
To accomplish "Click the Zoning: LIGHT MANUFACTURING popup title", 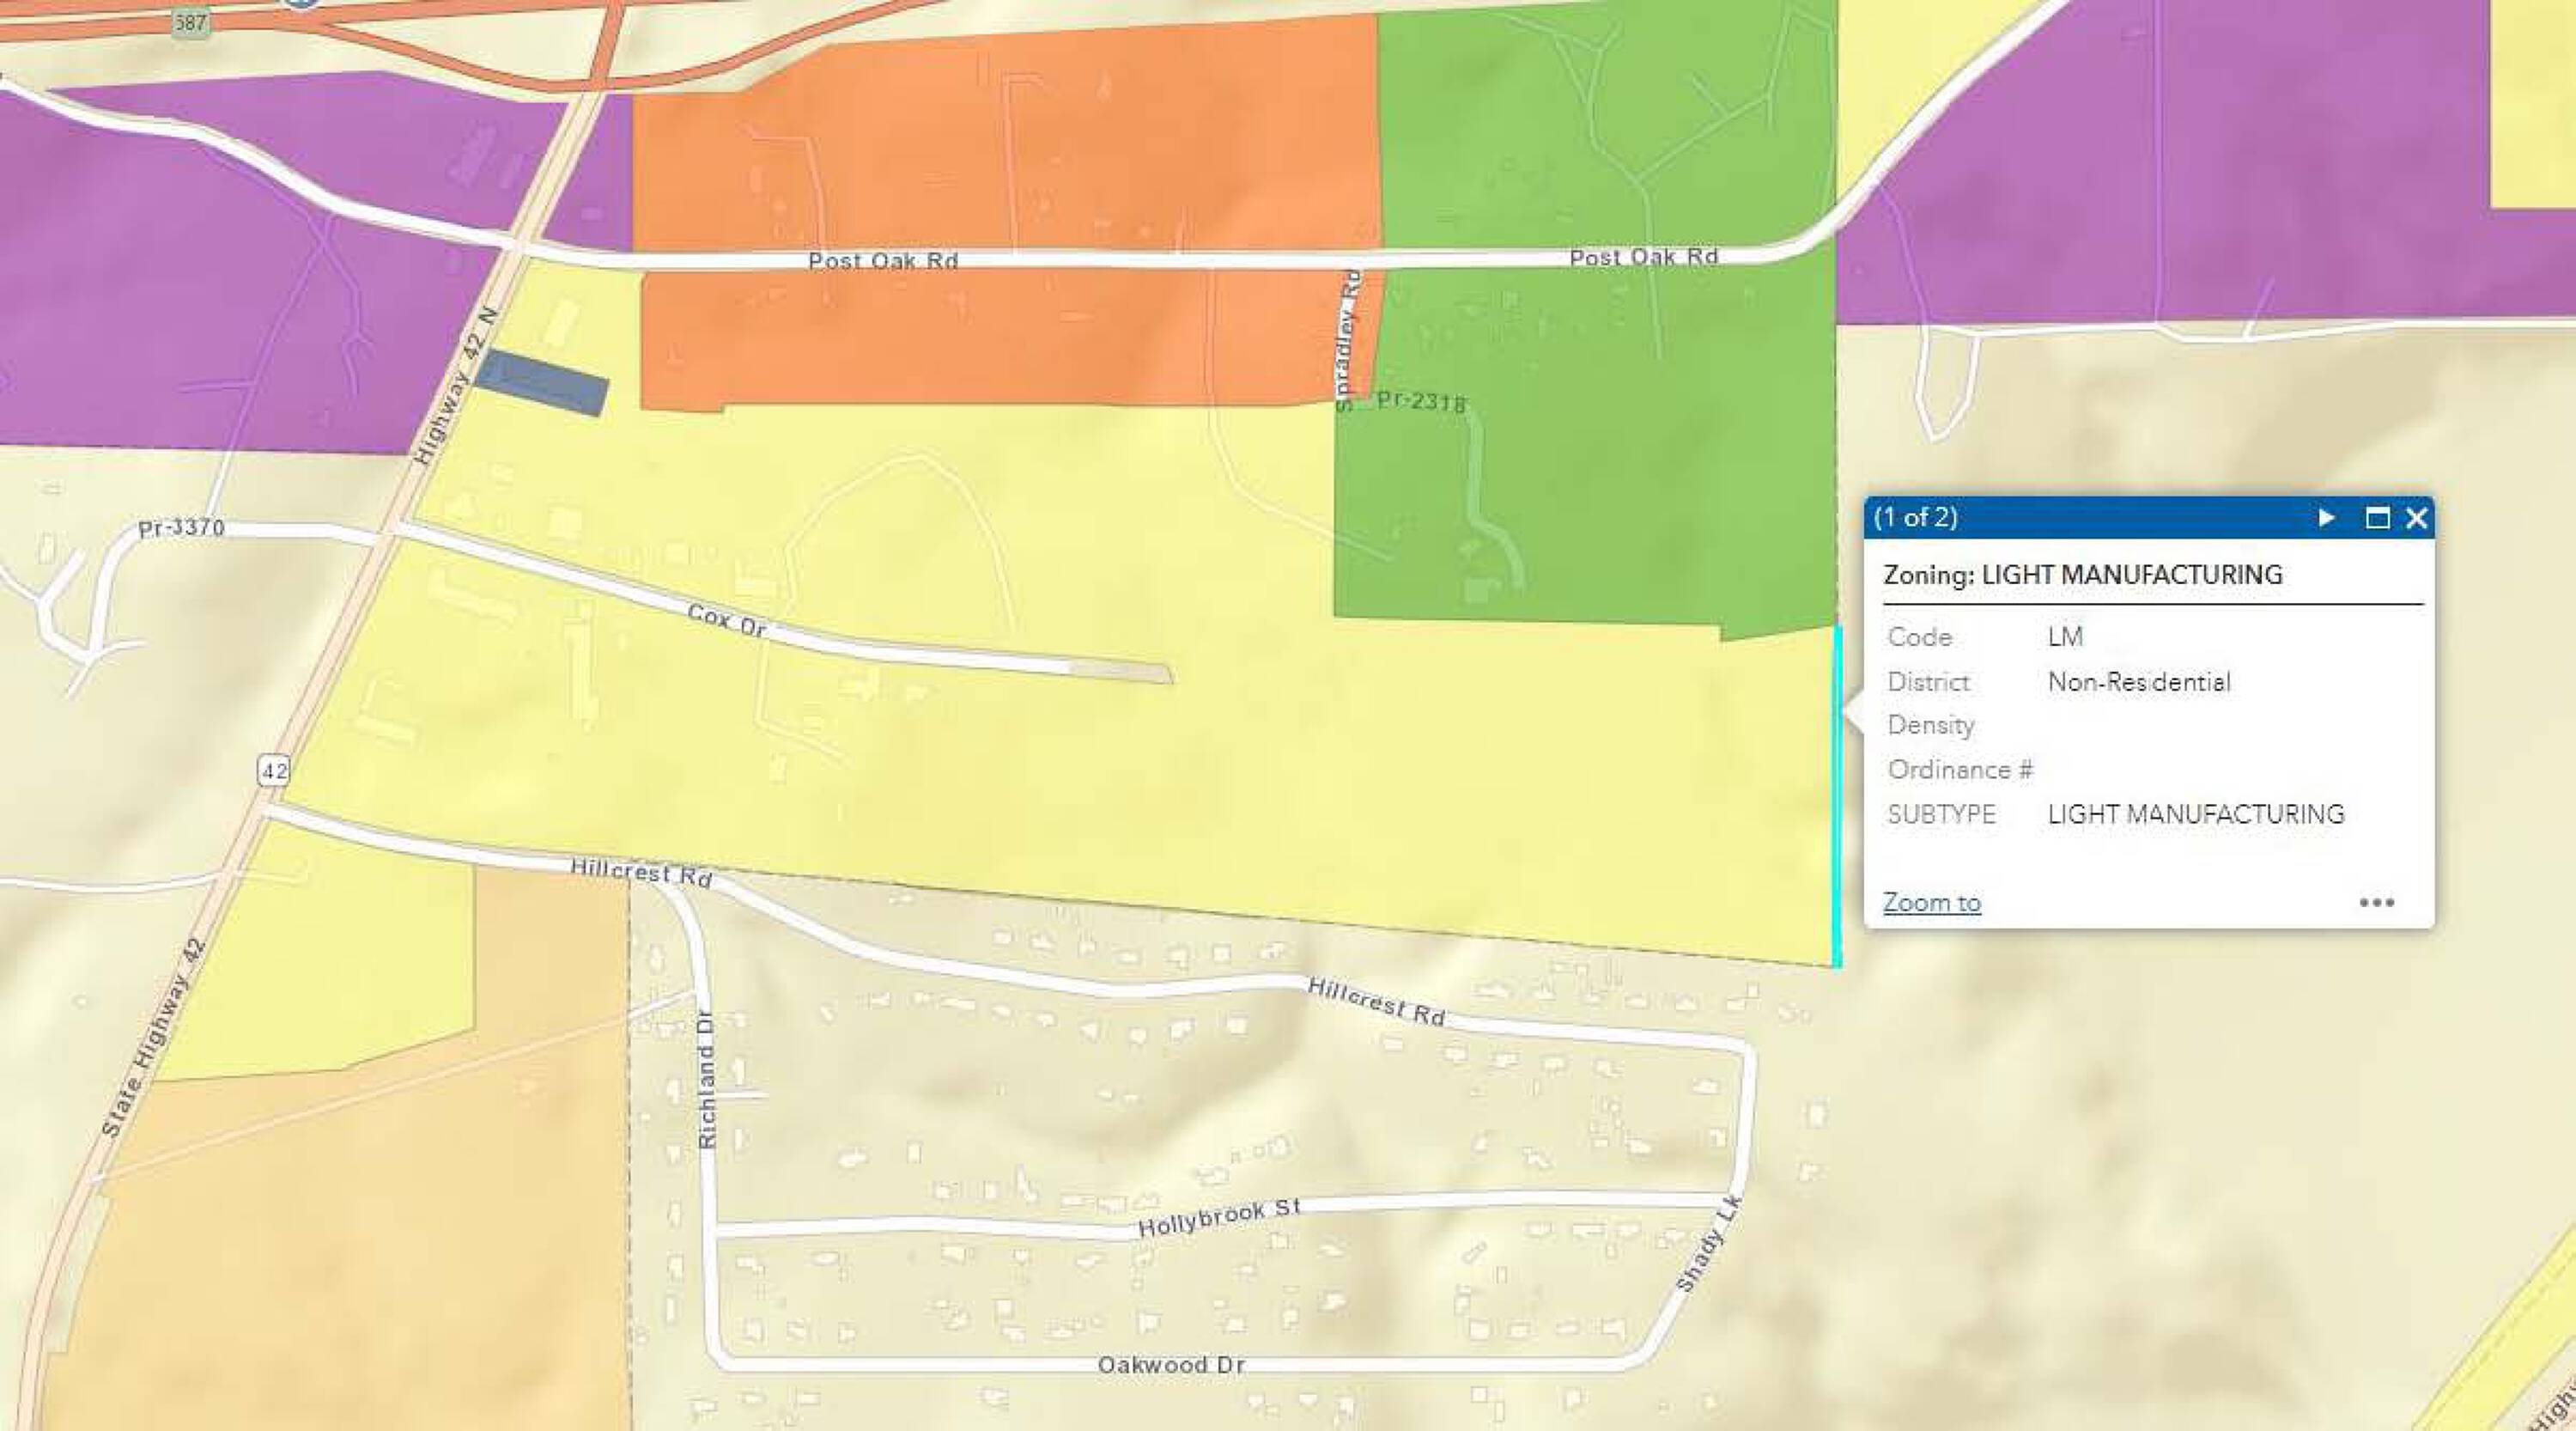I will (2082, 575).
